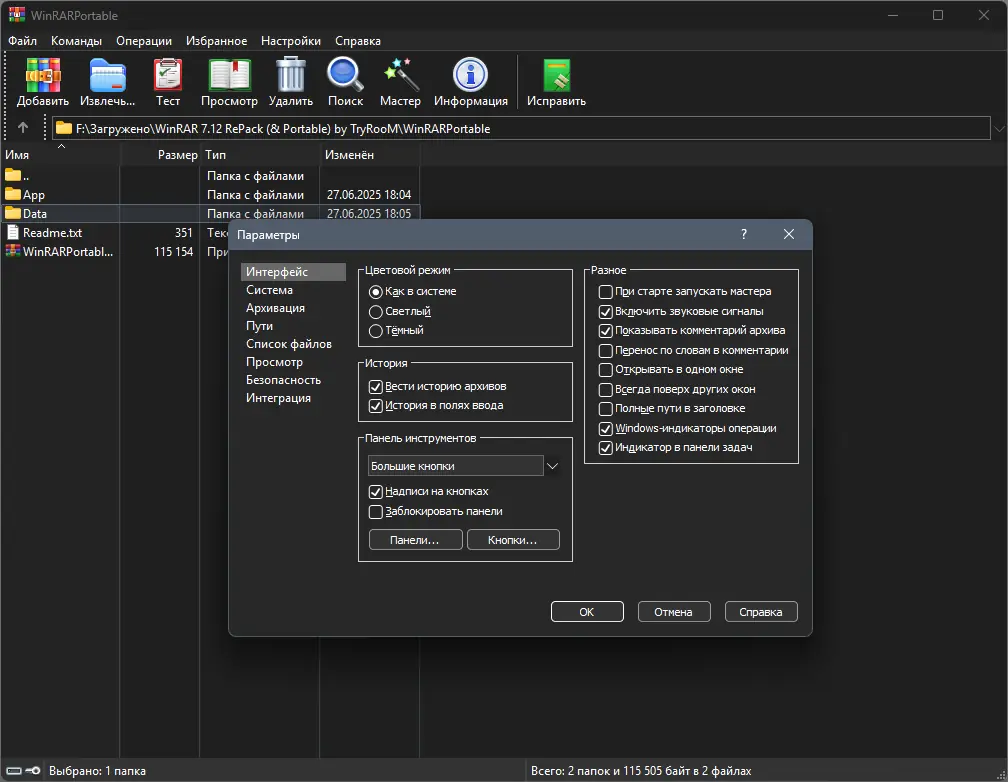Image resolution: width=1008 pixels, height=782 pixels.
Task: Switch to the Просмотр settings page
Action: click(293, 362)
